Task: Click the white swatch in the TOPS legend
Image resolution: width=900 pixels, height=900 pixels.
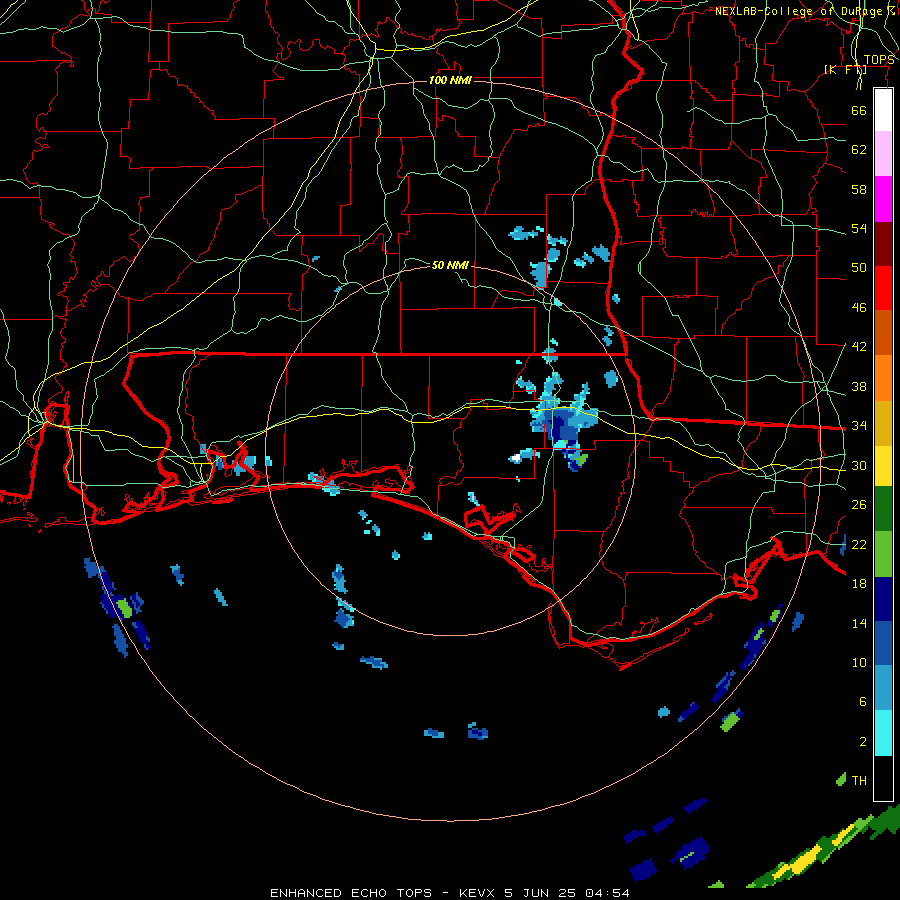Action: click(x=883, y=110)
